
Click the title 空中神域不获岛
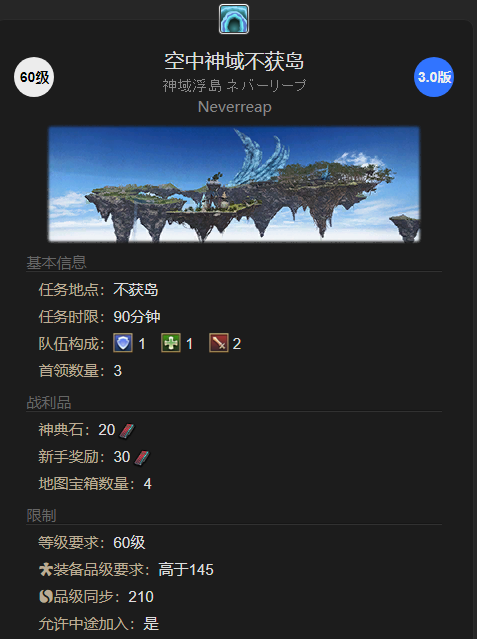point(234,61)
